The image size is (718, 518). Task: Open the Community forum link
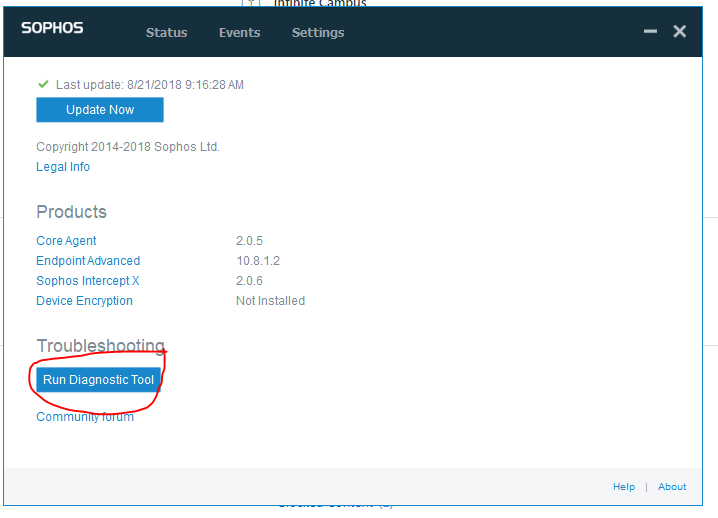(x=85, y=417)
